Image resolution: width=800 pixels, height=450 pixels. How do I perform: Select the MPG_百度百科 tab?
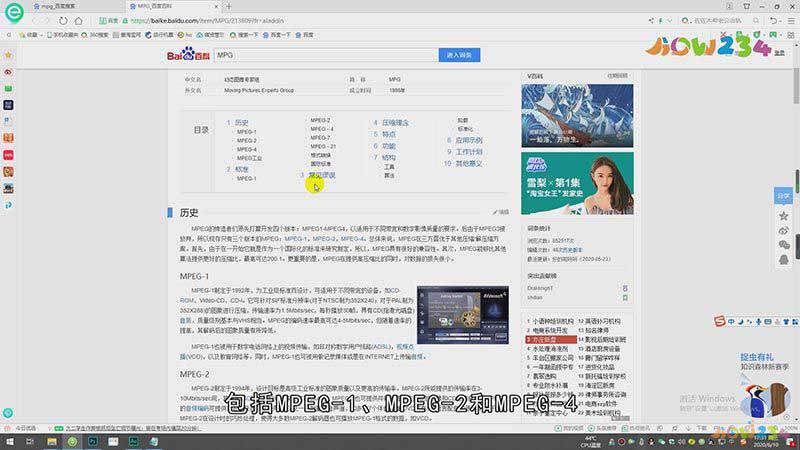tap(171, 7)
